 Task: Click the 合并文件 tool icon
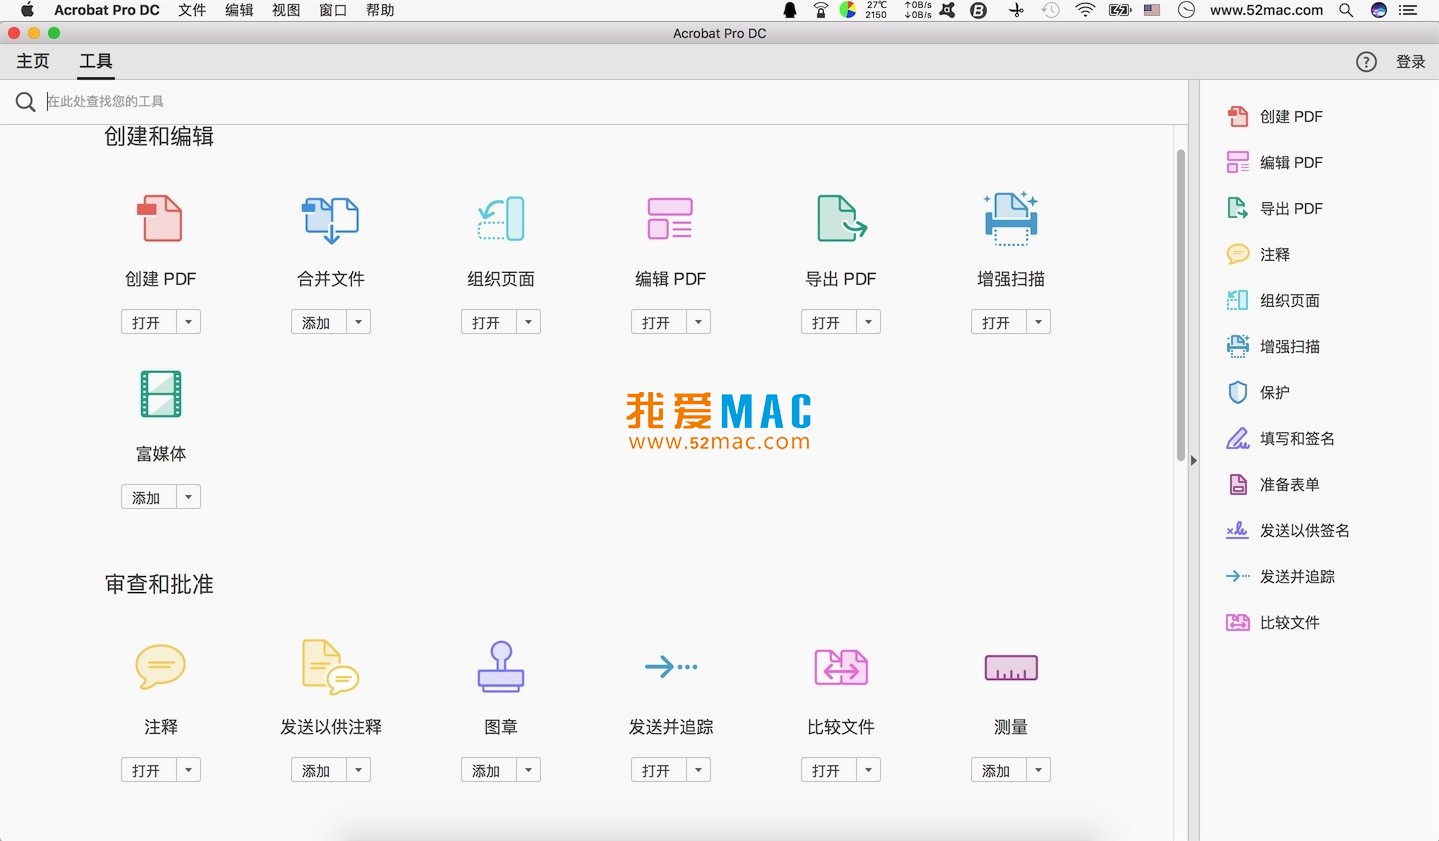pos(330,219)
